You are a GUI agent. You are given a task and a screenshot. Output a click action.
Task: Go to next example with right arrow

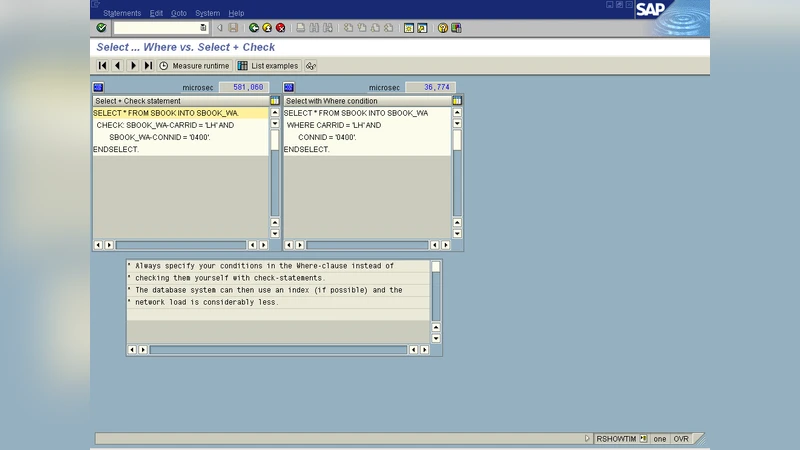[x=133, y=66]
